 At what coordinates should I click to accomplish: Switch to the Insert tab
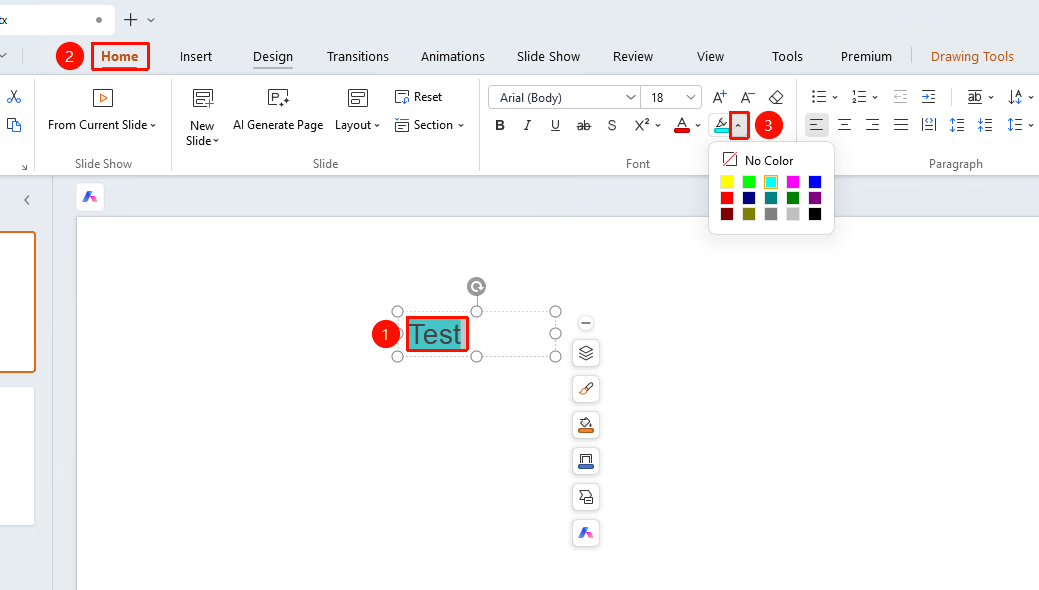point(196,56)
